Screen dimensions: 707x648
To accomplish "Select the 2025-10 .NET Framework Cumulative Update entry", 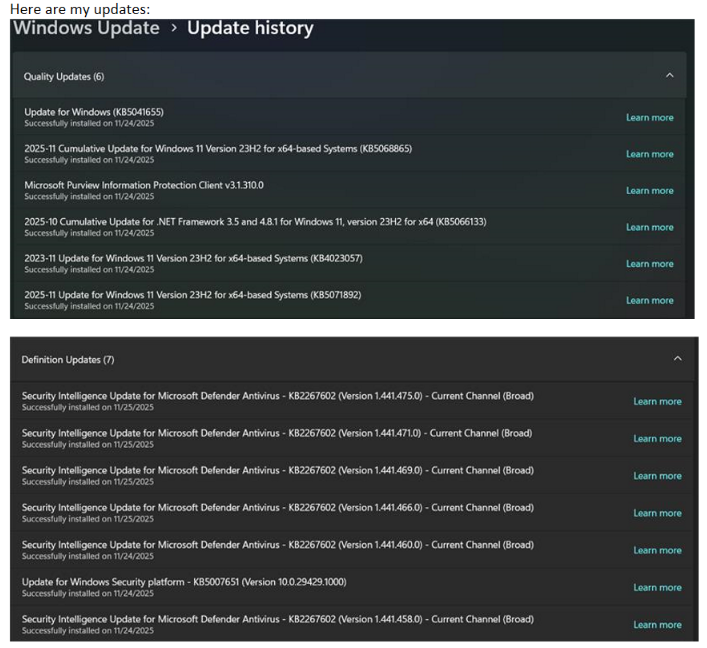I will click(349, 226).
